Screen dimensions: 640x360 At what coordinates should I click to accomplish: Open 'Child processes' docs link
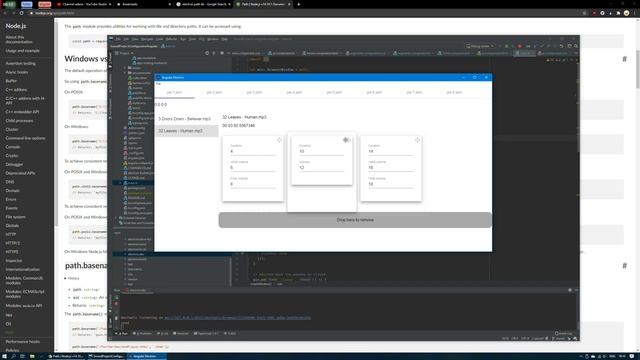pos(19,120)
